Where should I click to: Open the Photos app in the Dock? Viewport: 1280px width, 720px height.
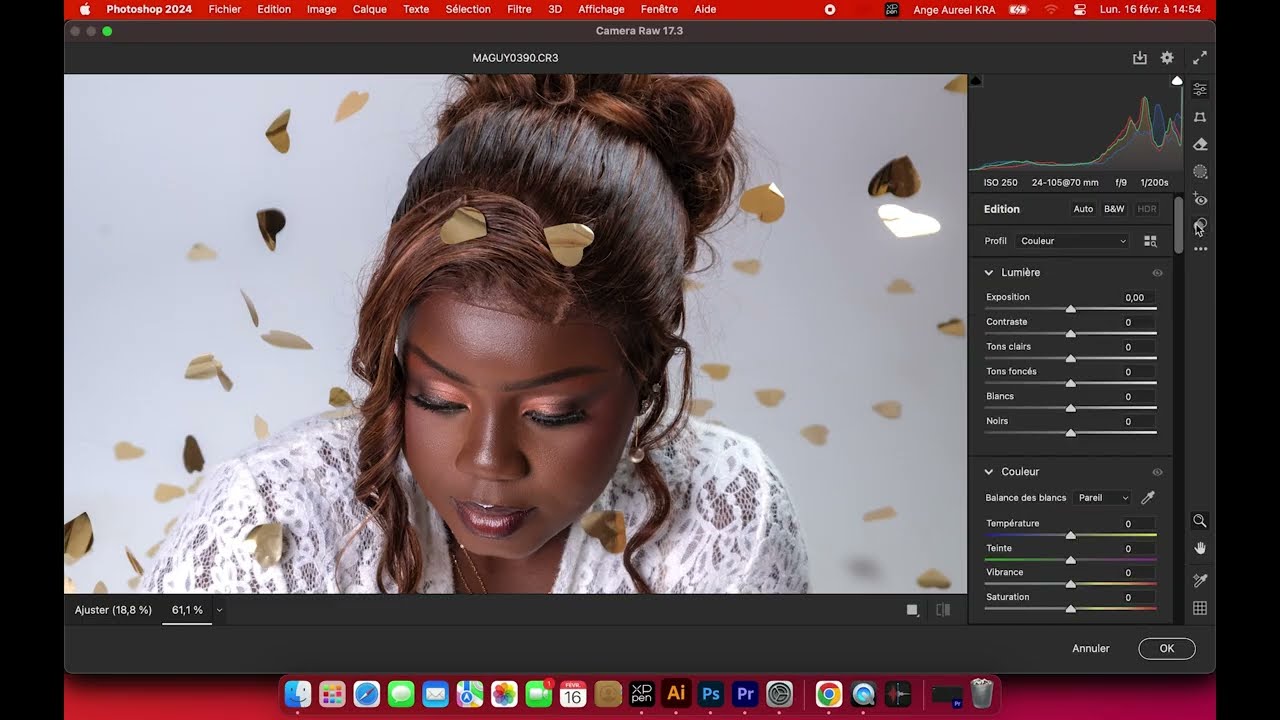[x=504, y=693]
